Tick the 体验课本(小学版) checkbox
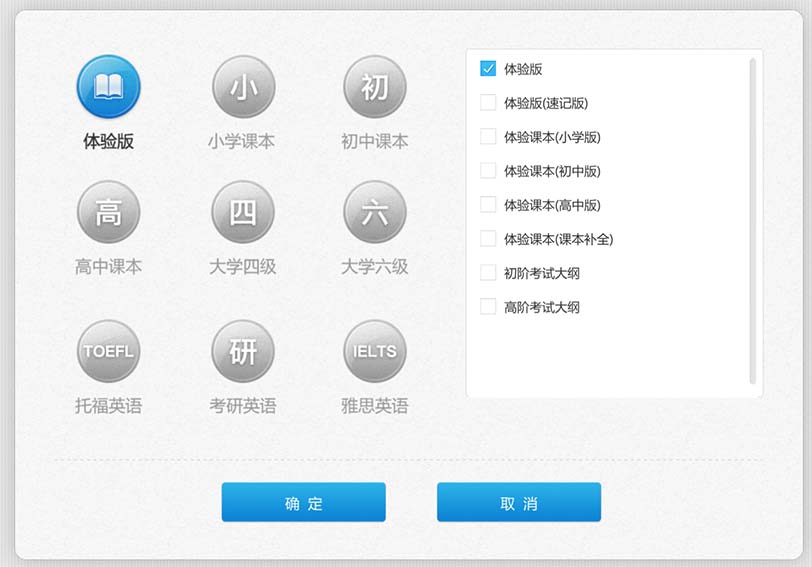Screen dimensions: 812x567 point(488,137)
